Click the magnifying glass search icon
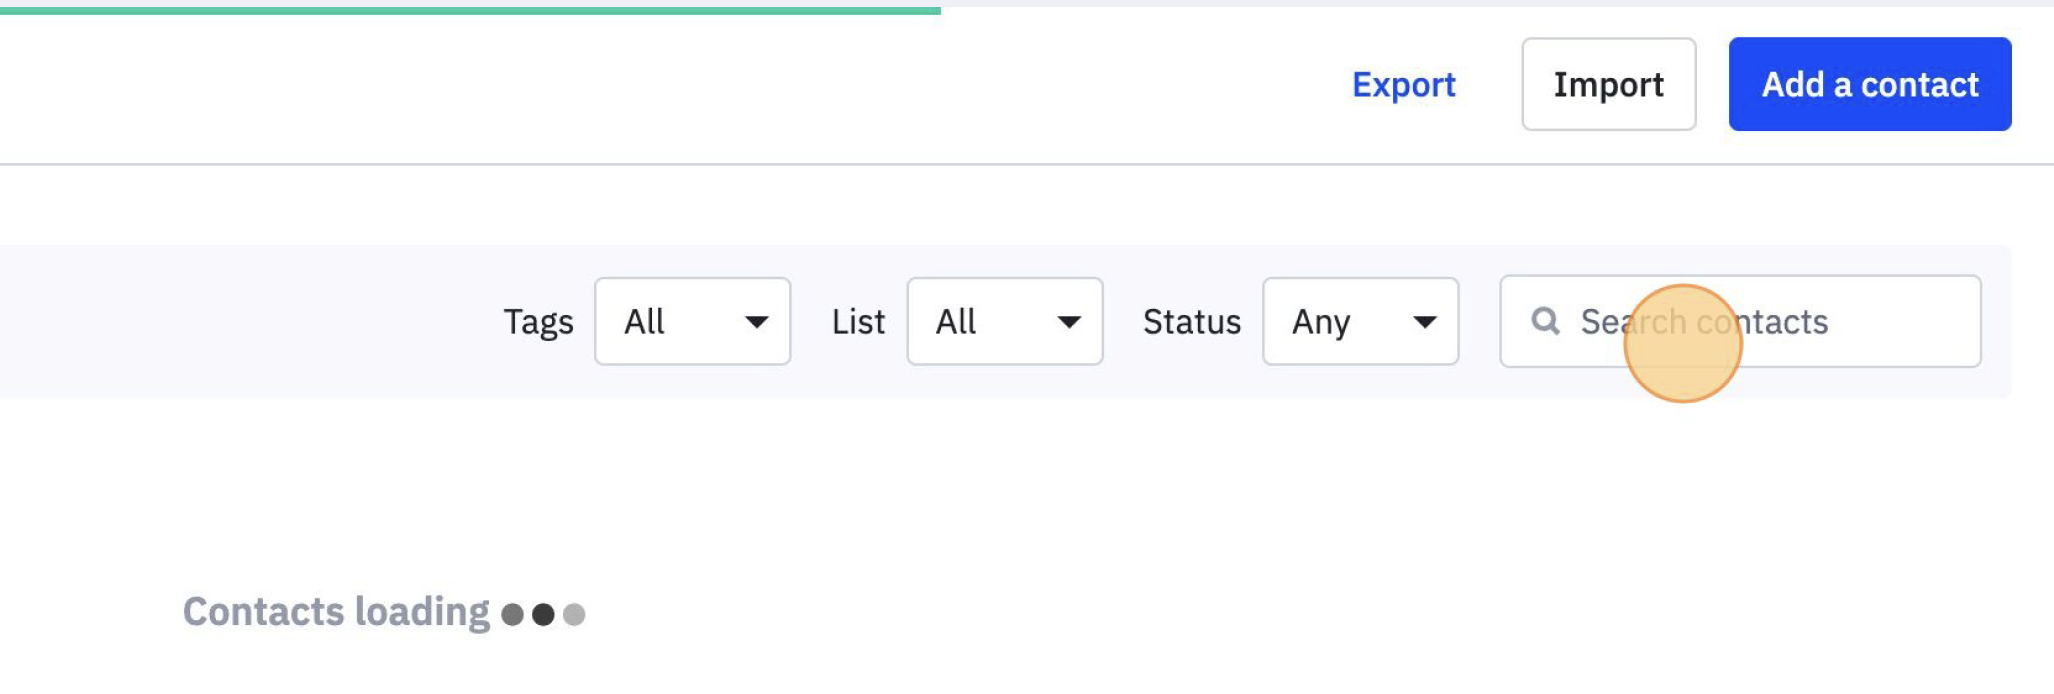 pyautogui.click(x=1545, y=321)
